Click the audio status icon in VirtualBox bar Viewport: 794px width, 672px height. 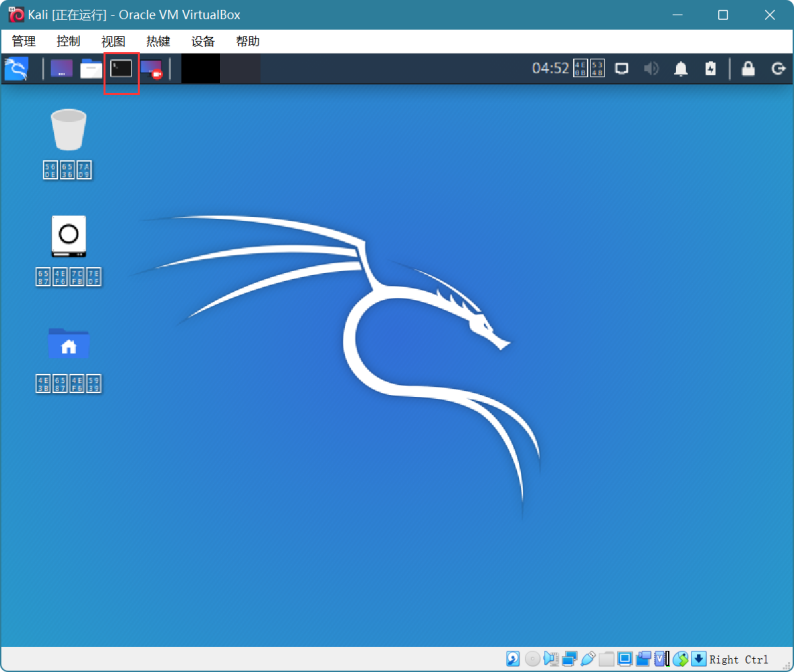[x=550, y=659]
